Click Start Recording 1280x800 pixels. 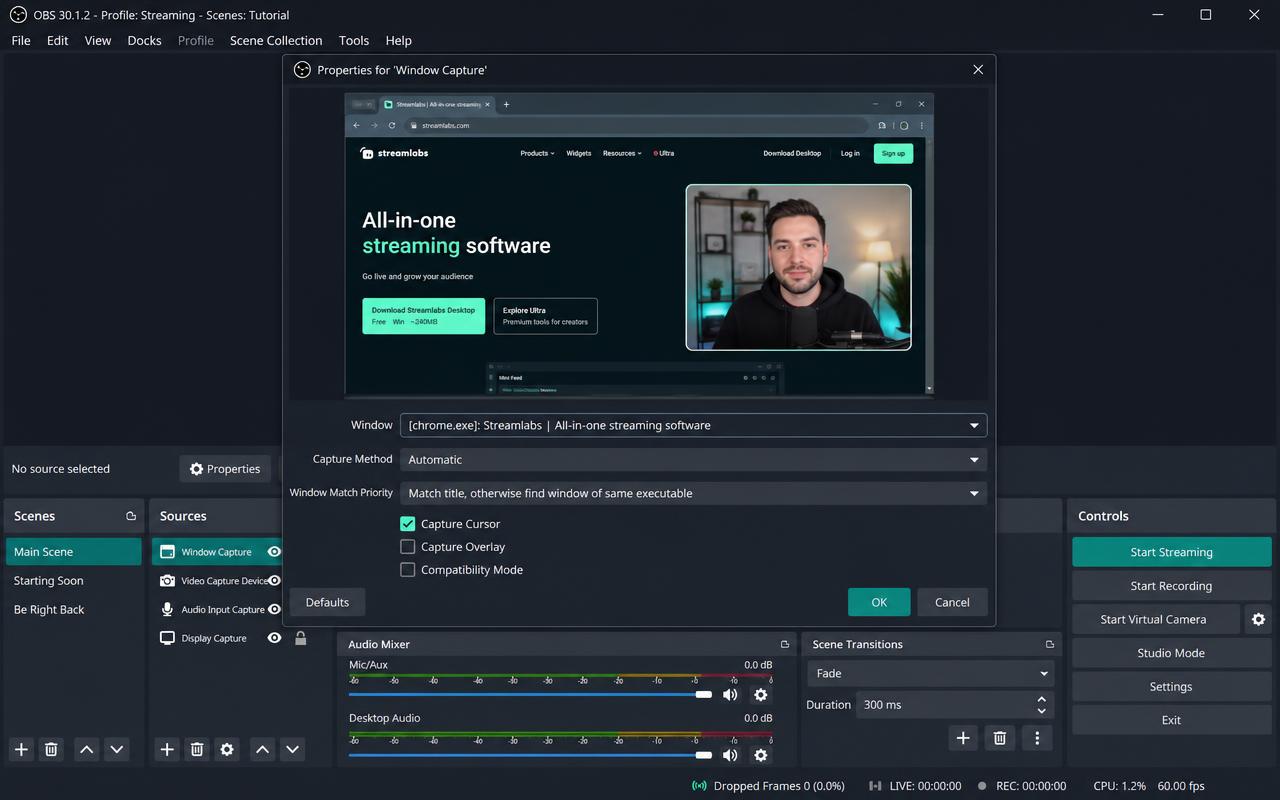[1172, 586]
